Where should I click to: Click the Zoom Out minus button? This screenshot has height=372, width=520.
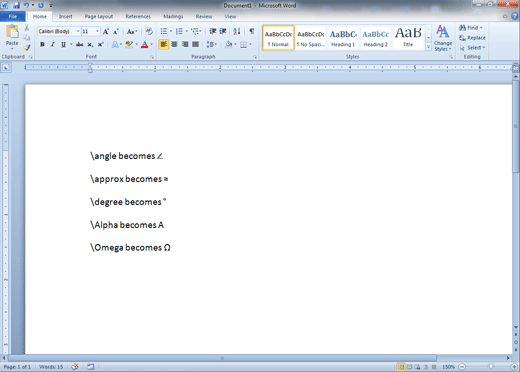[x=462, y=367]
